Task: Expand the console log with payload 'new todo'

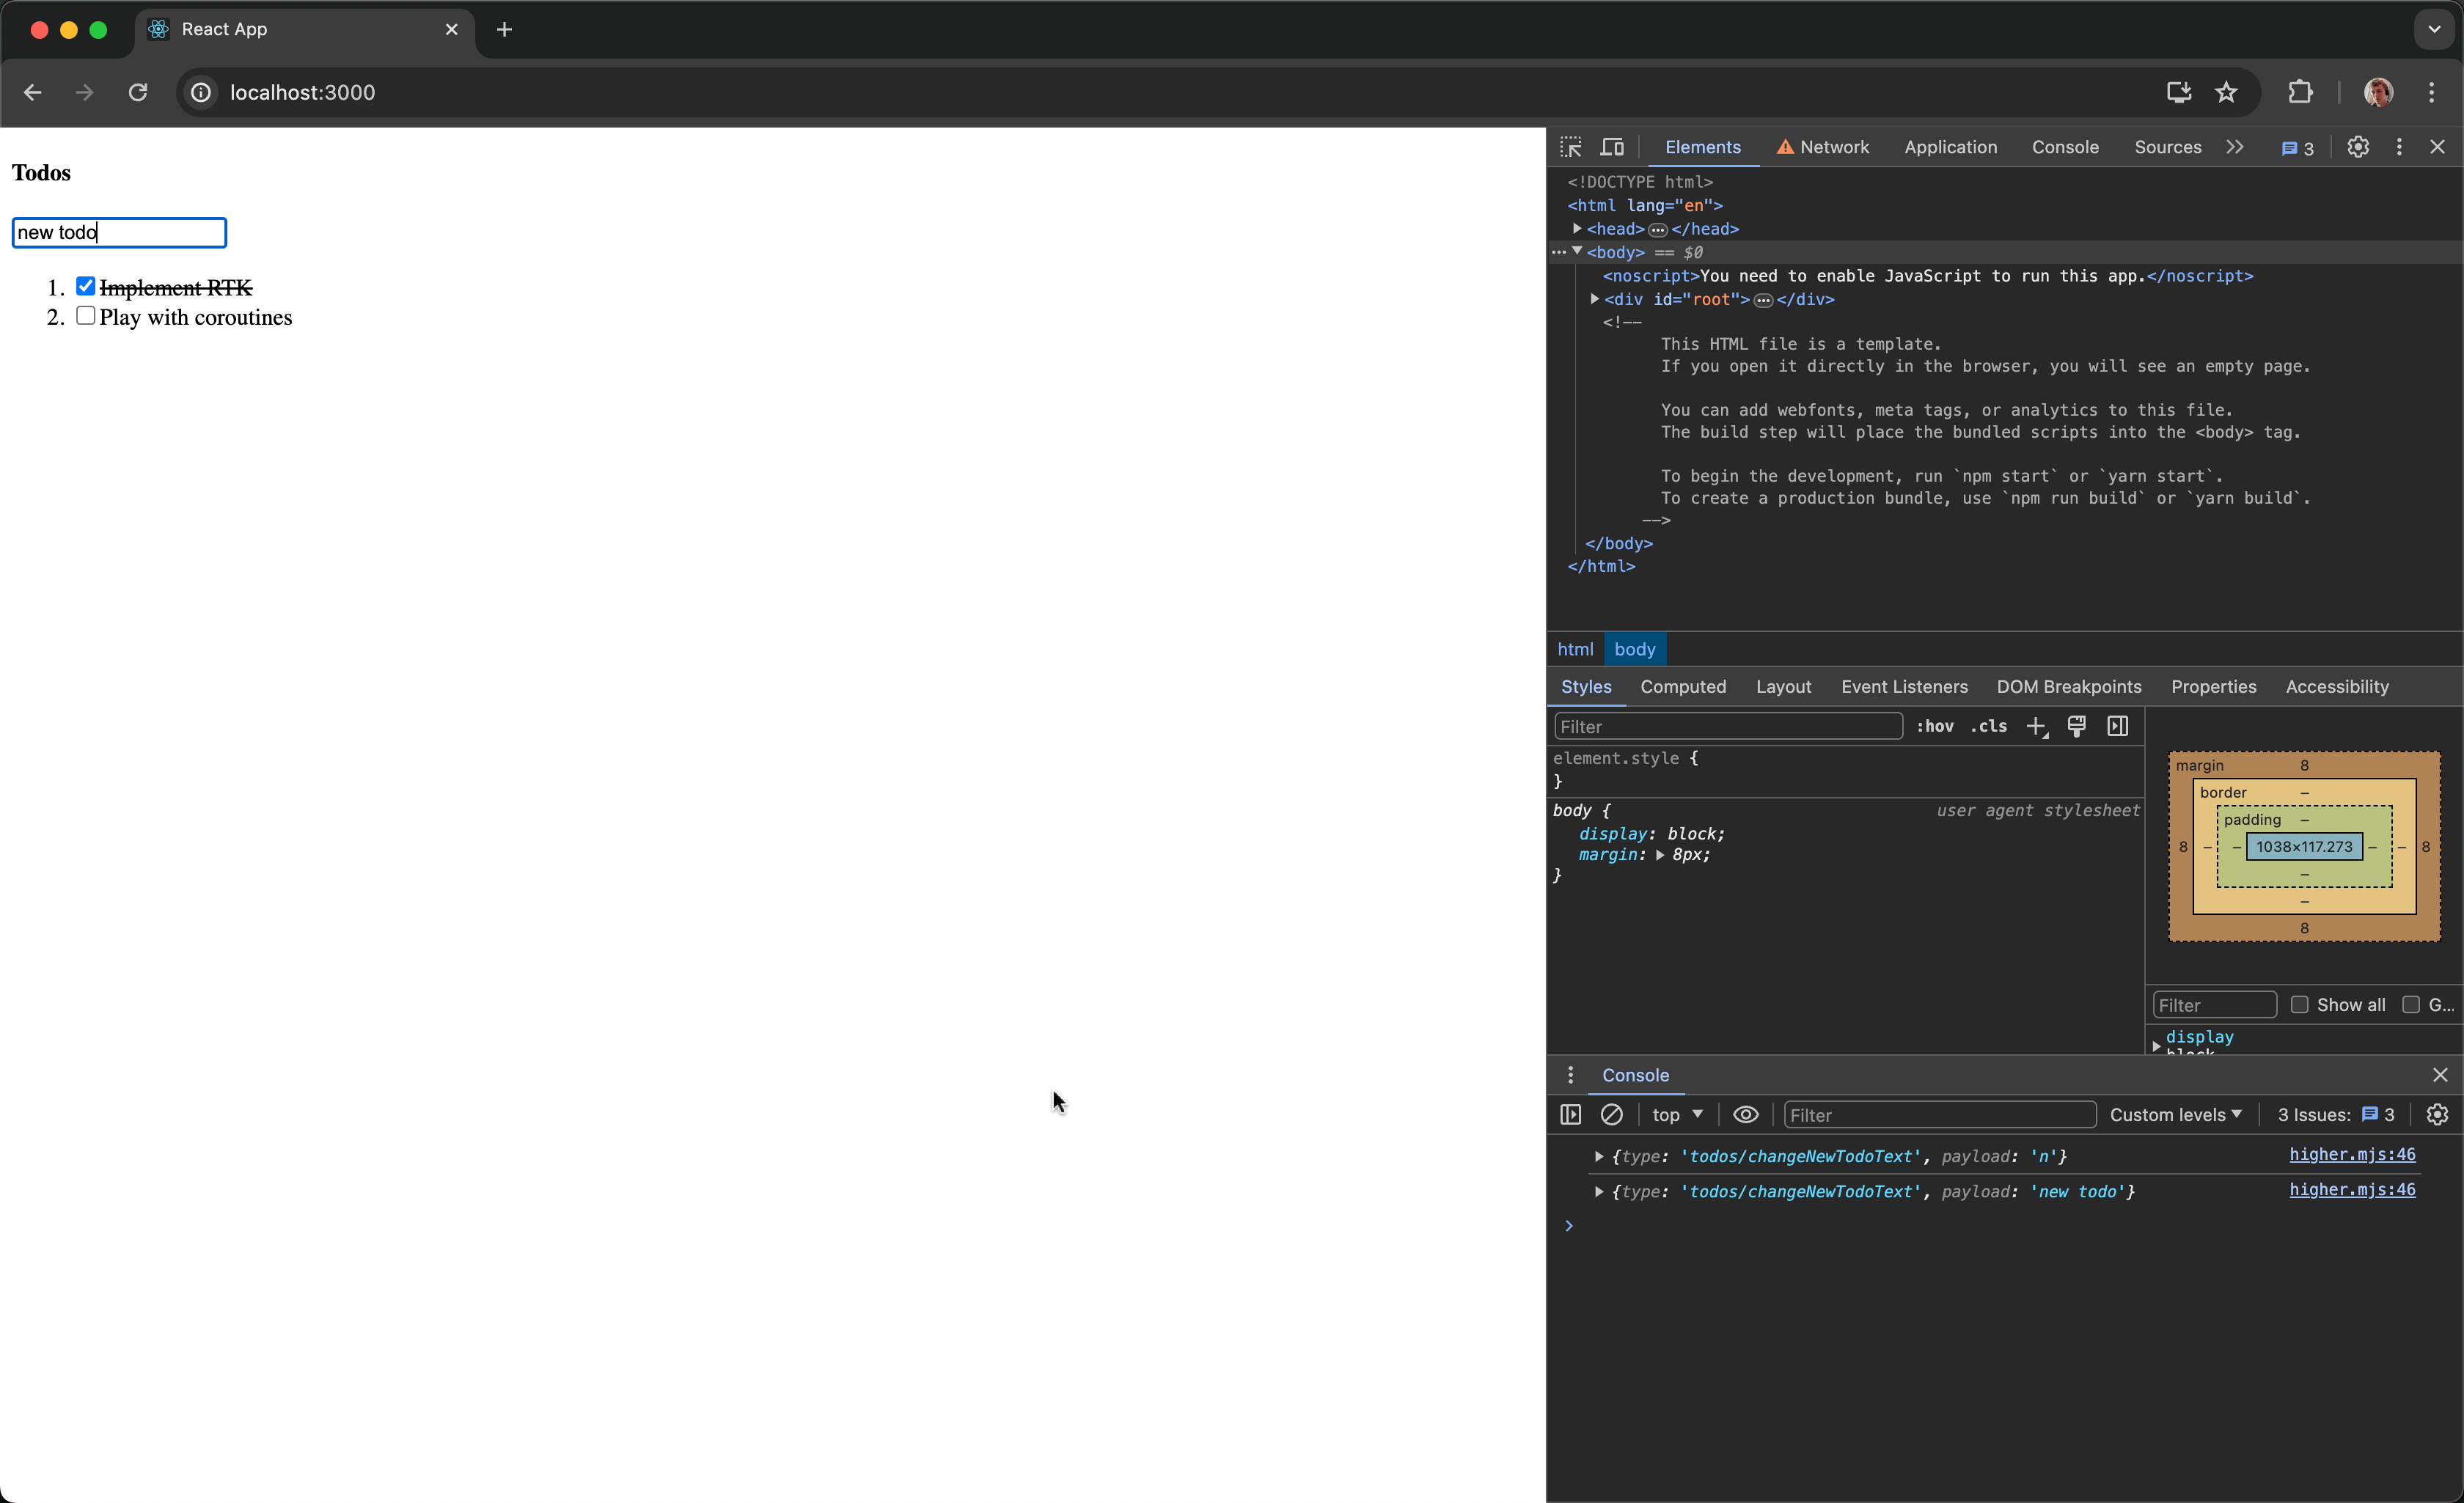Action: click(x=1599, y=1192)
